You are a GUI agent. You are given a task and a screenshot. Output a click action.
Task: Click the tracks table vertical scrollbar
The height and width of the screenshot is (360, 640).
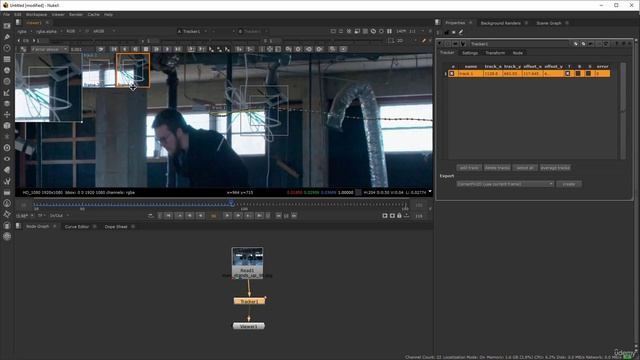(623, 111)
